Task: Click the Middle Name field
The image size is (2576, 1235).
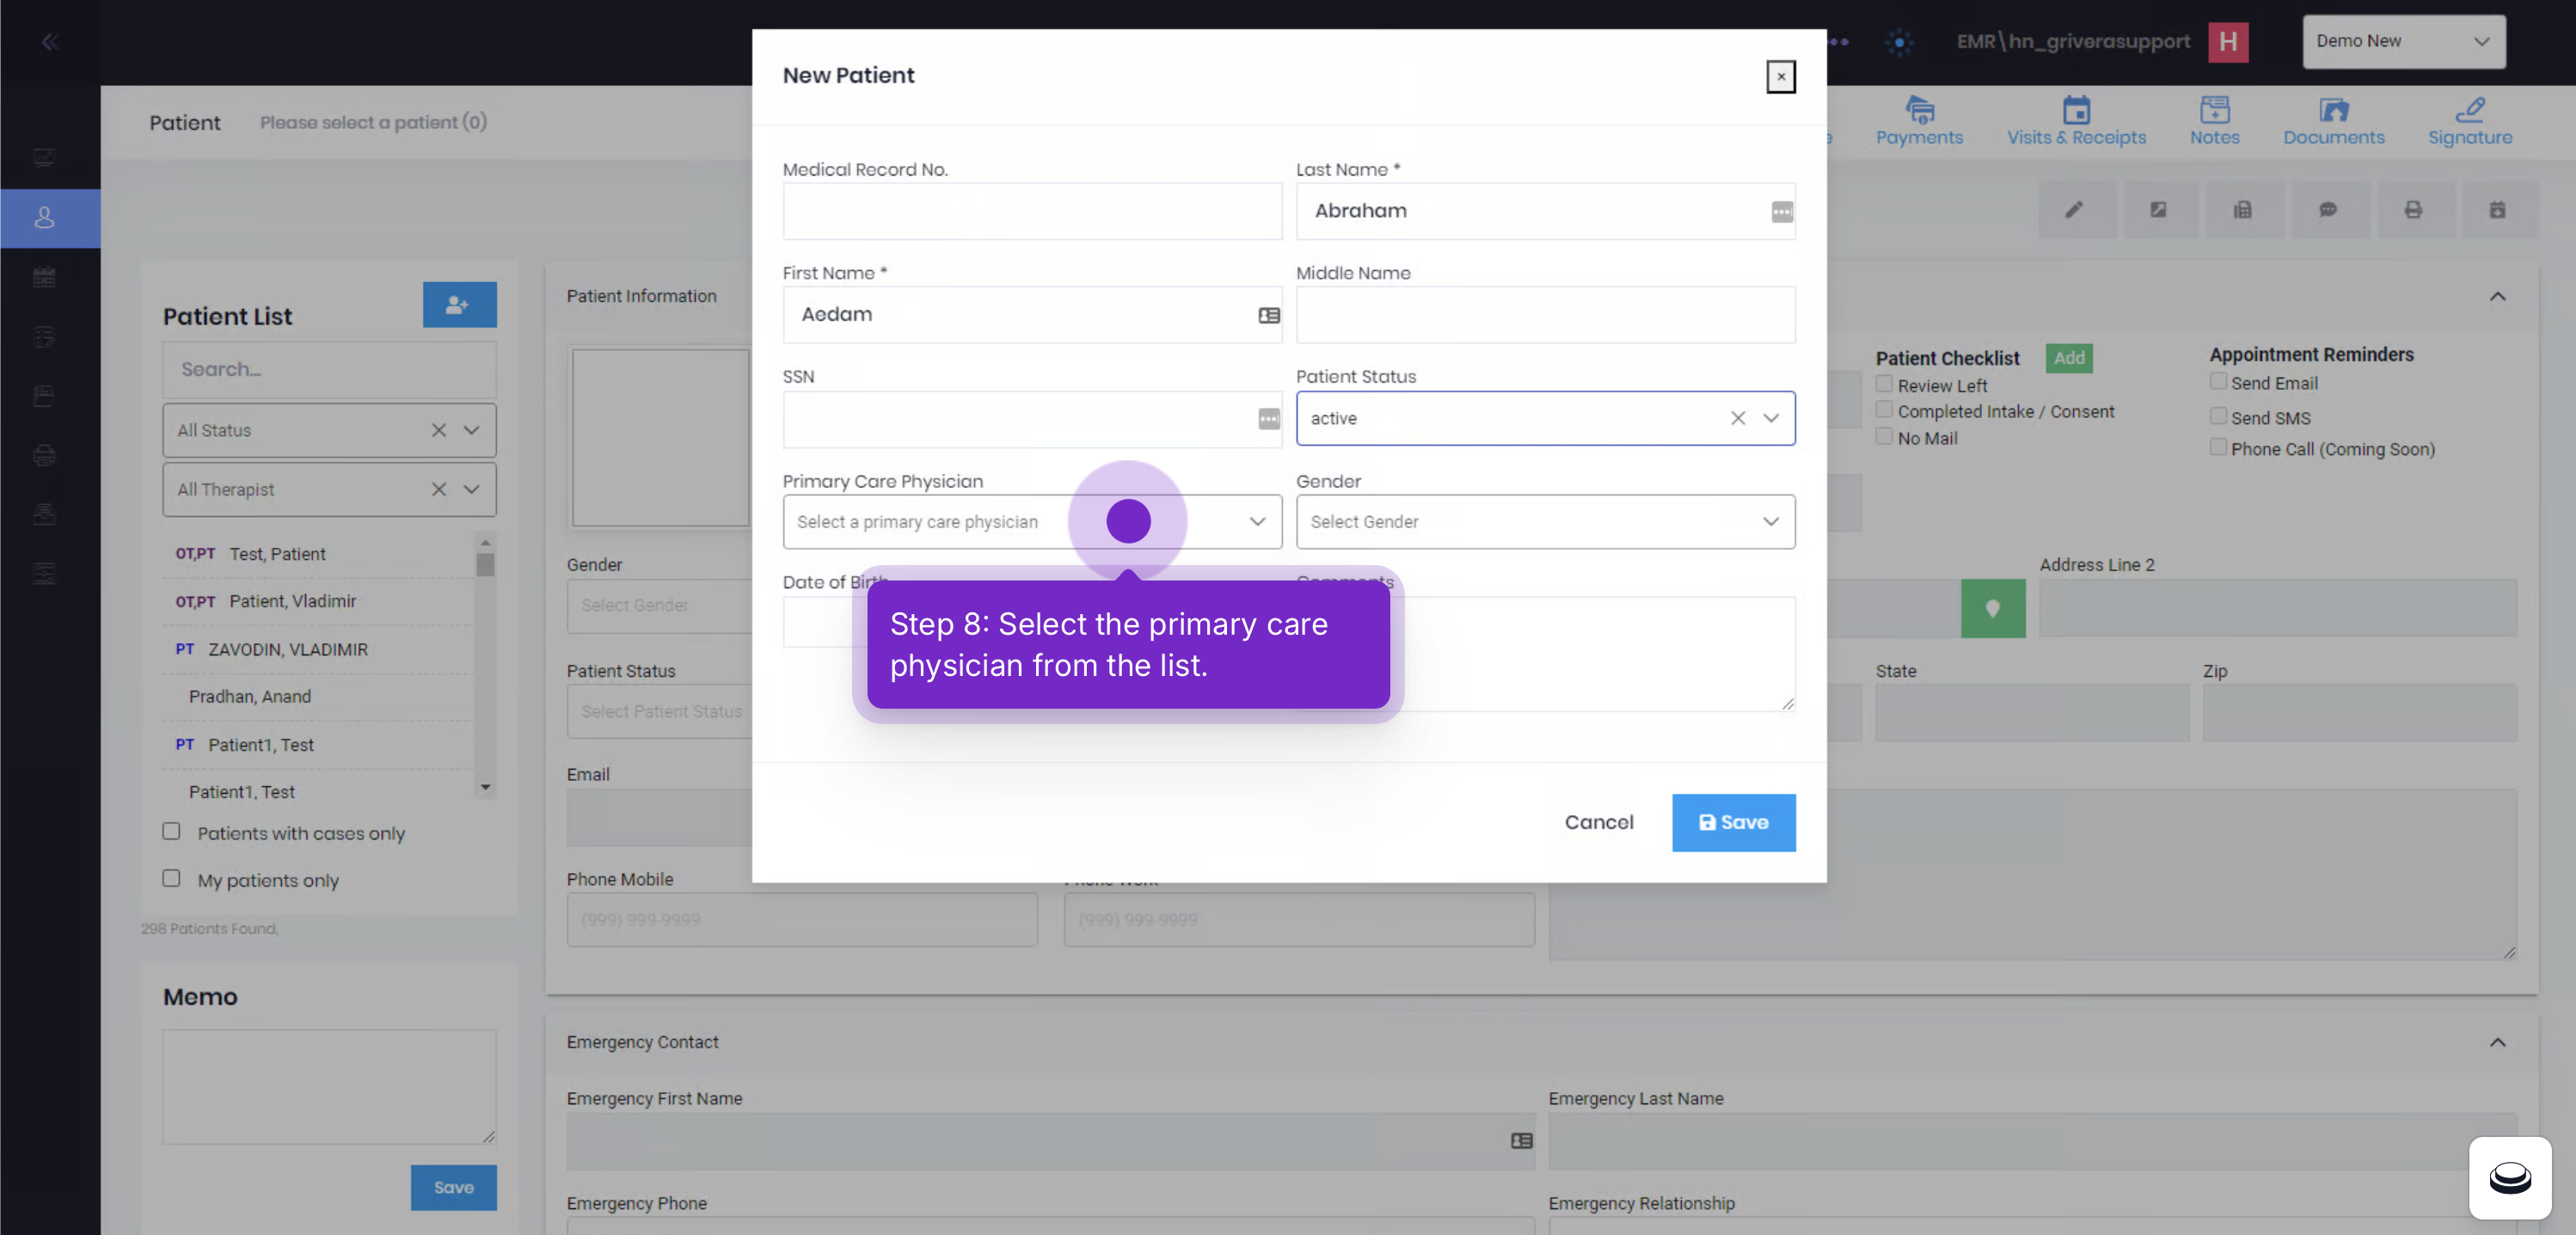Action: coord(1545,315)
